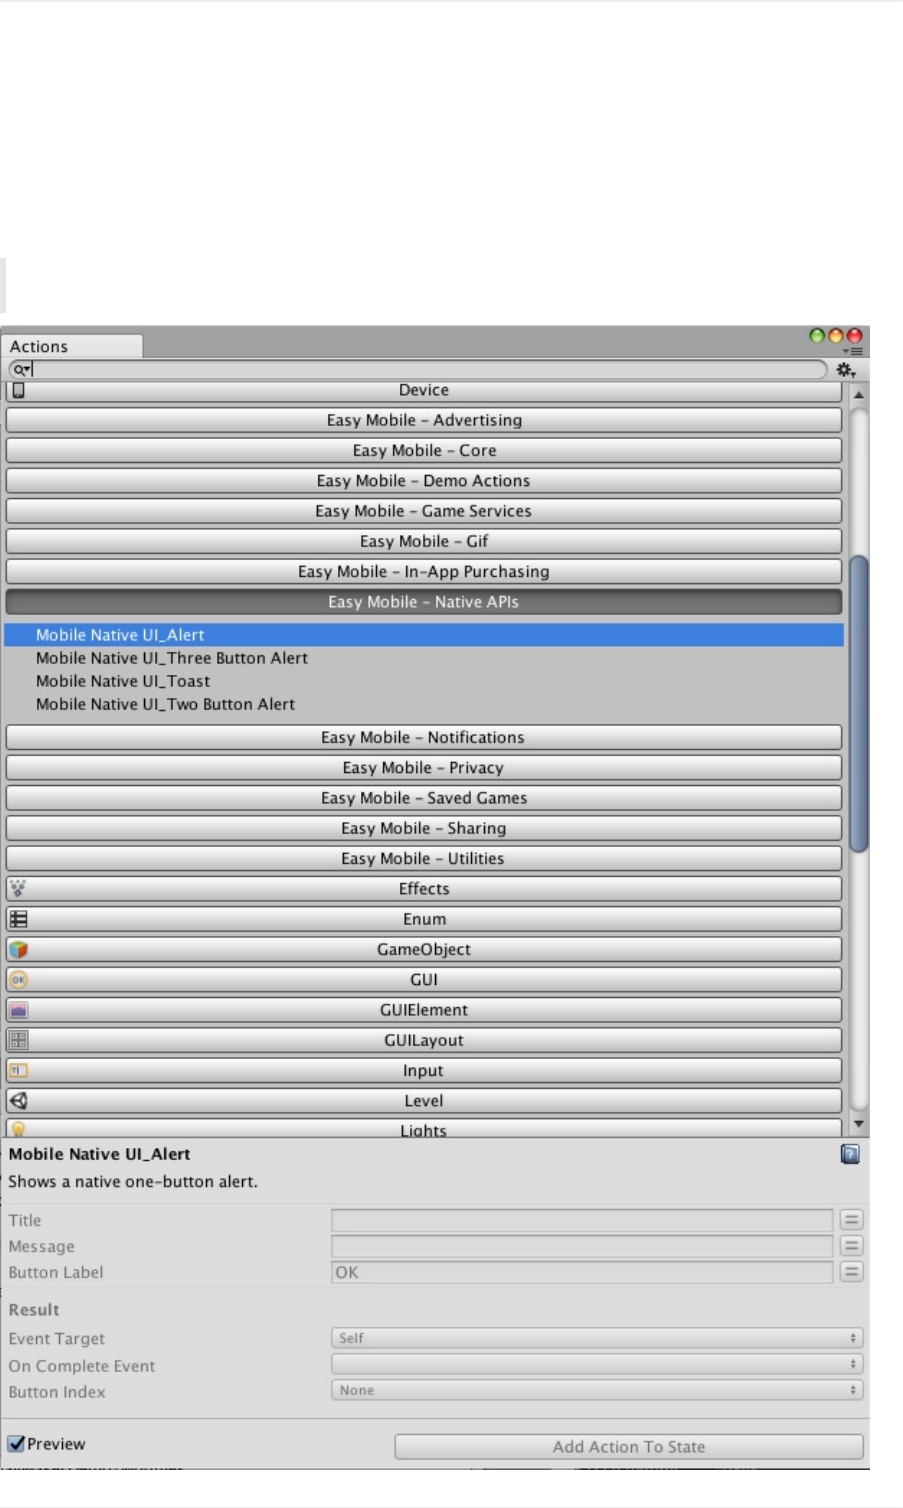This screenshot has width=903, height=1508.
Task: Expand Easy Mobile – Sharing category
Action: pyautogui.click(x=424, y=828)
